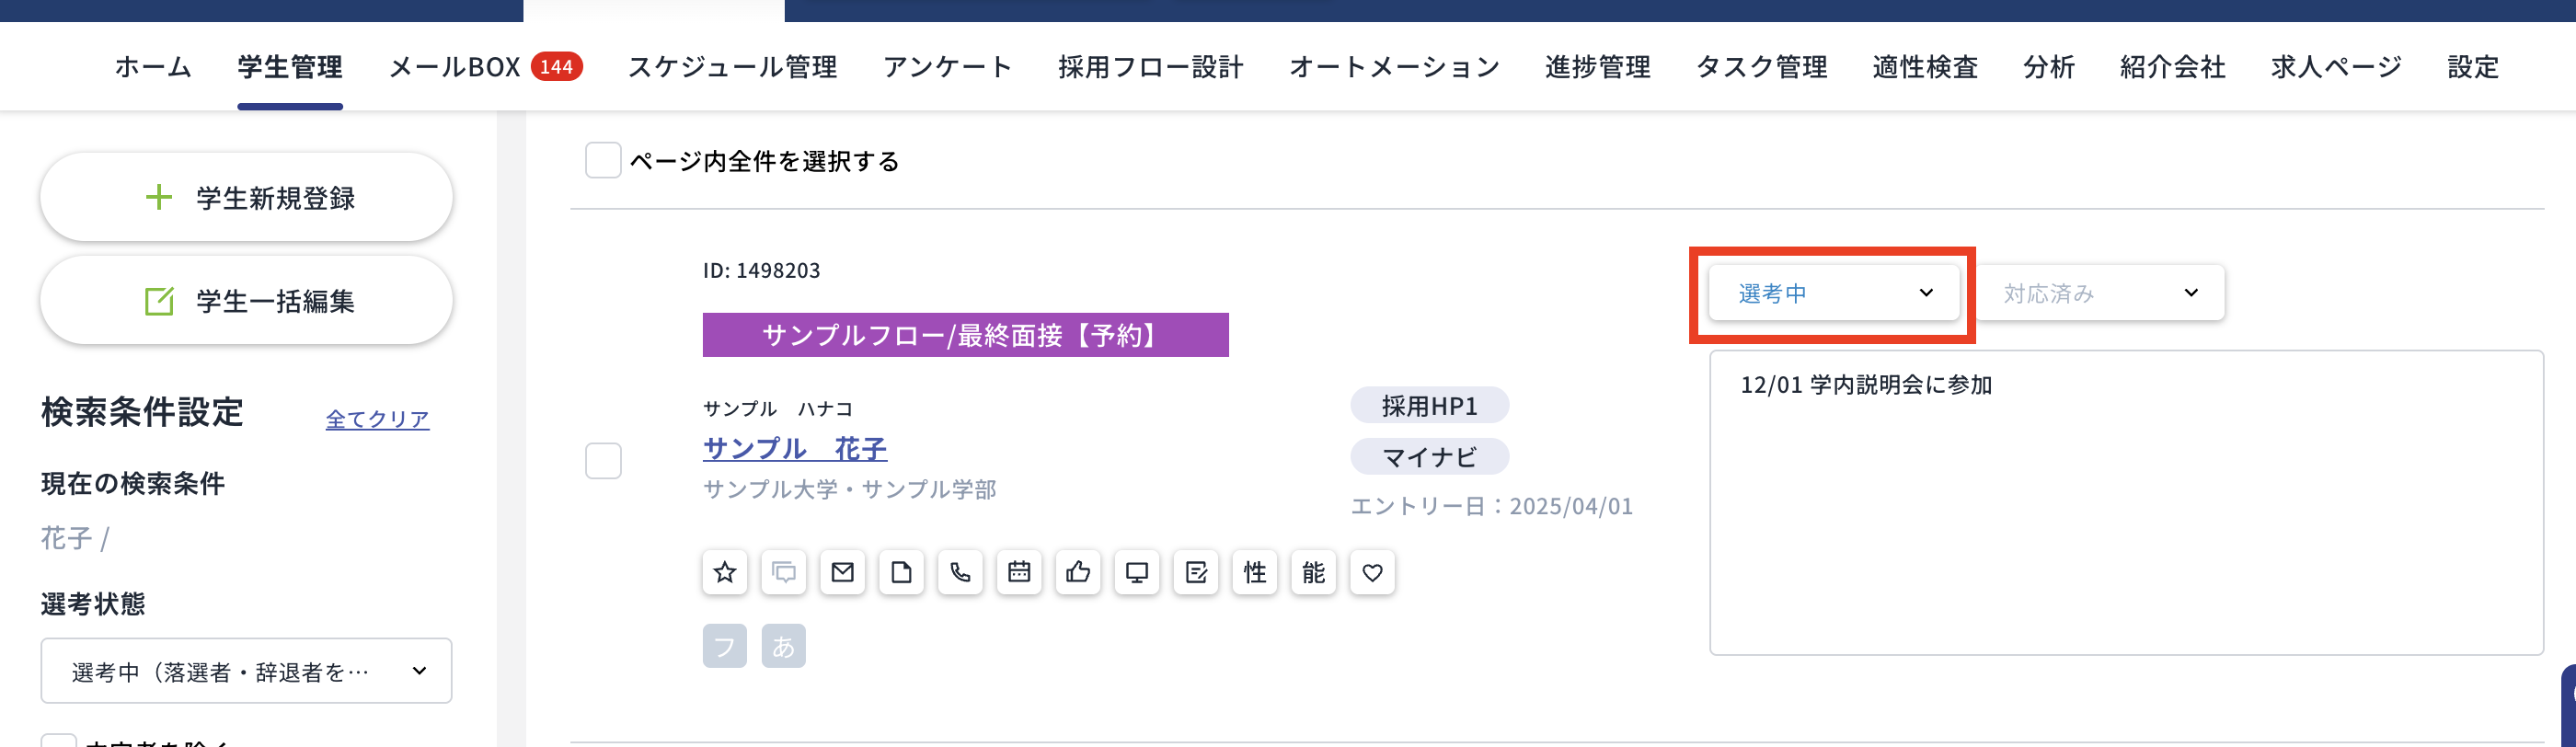Send mail via the envelope icon
The height and width of the screenshot is (747, 2576).
[x=842, y=572]
